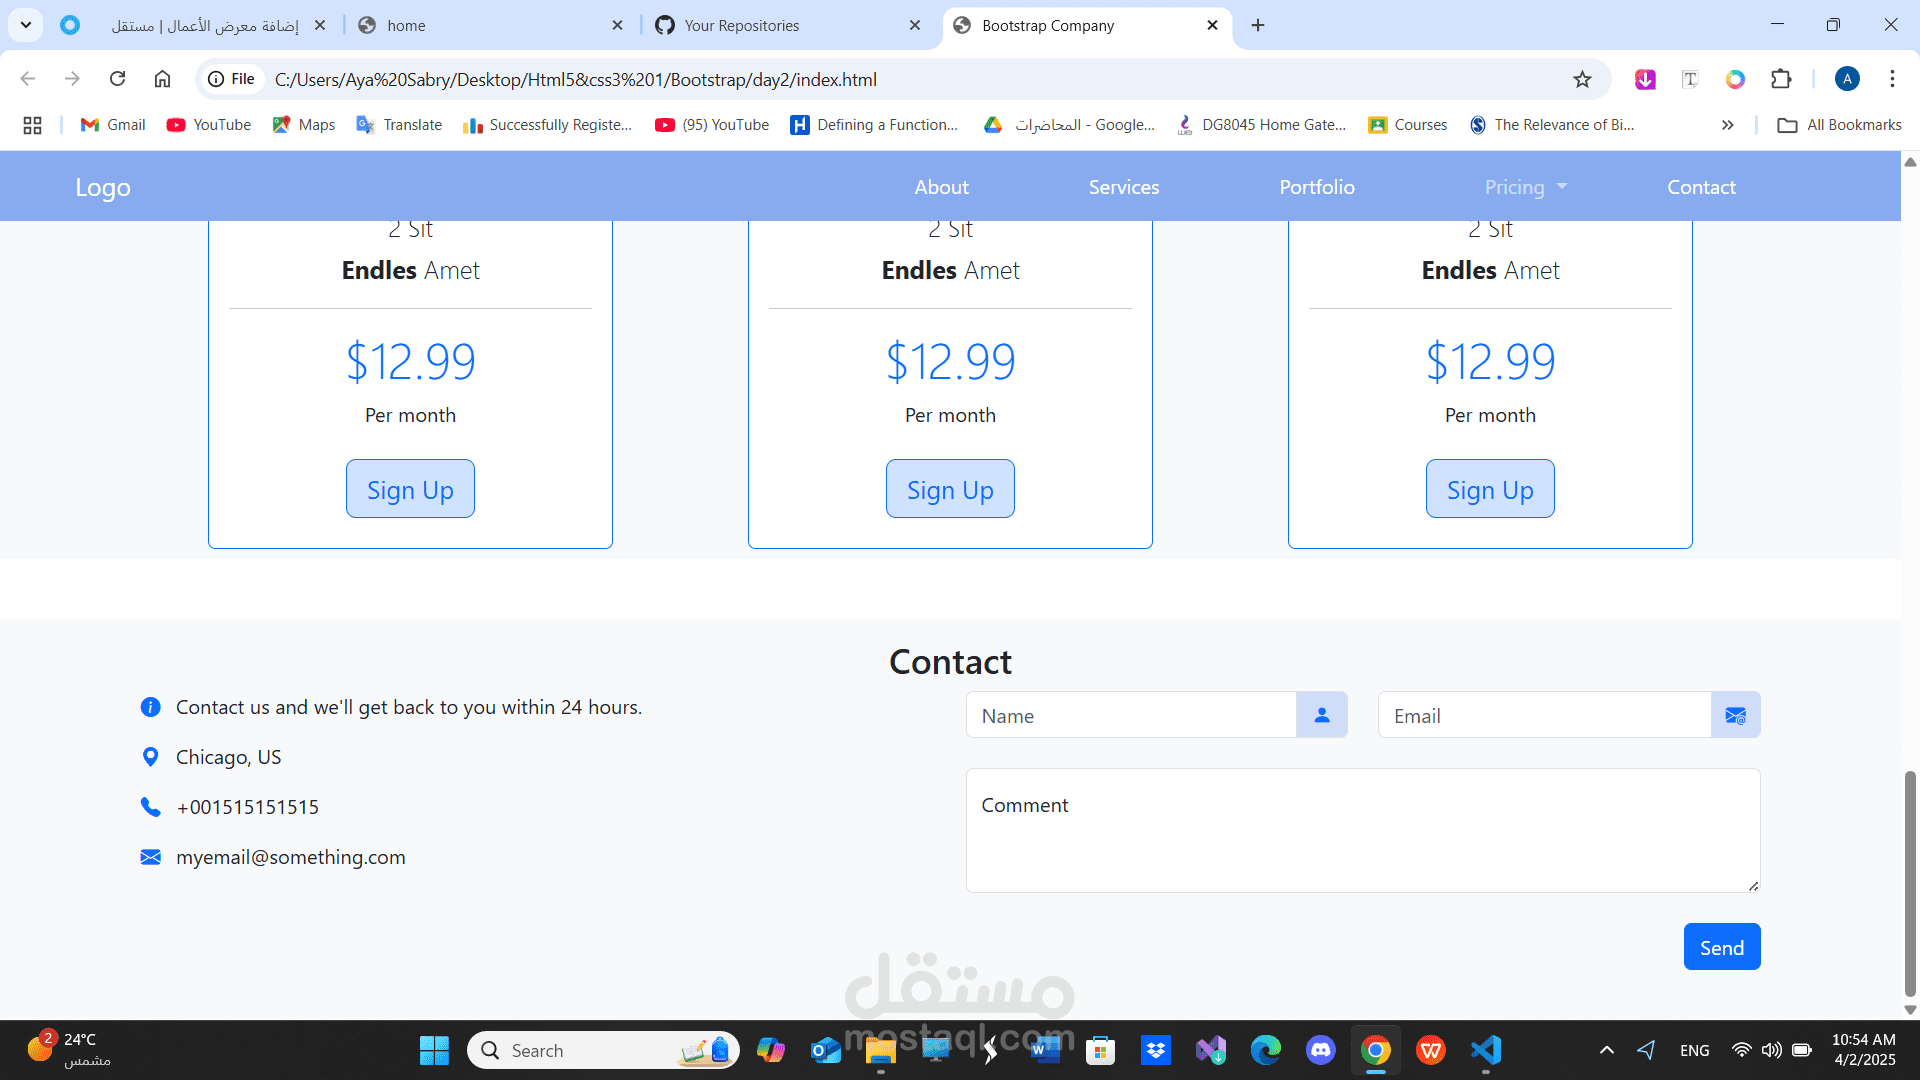The image size is (1920, 1080).
Task: Switch to the Your Repositories tab
Action: (x=741, y=26)
